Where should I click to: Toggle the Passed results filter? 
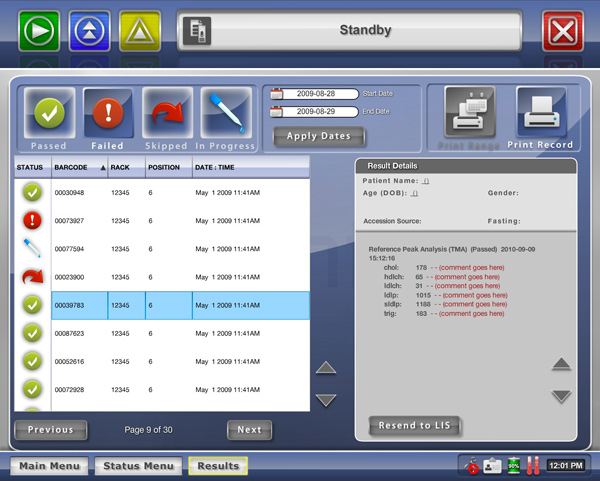49,113
